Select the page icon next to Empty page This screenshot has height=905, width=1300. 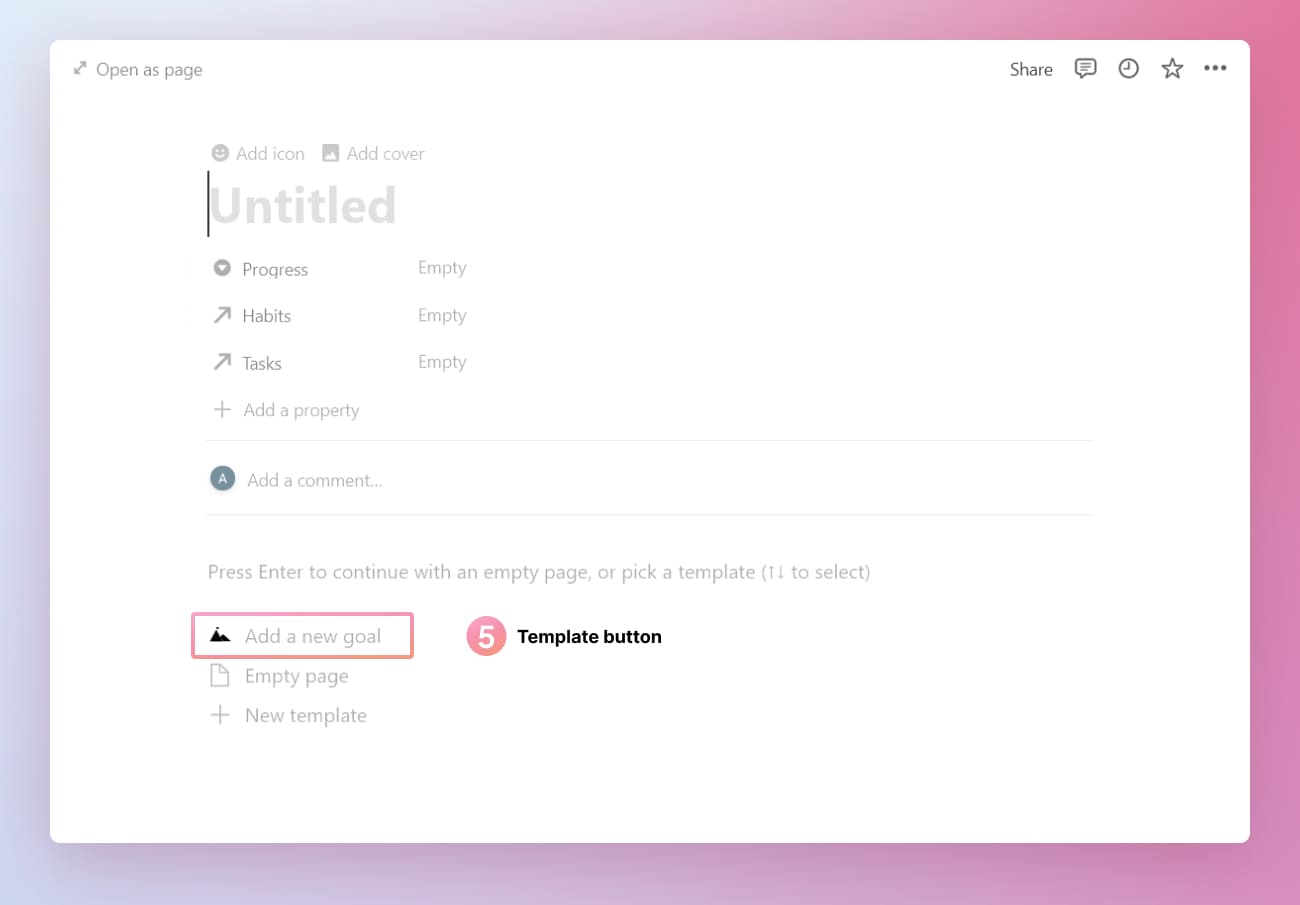tap(220, 675)
